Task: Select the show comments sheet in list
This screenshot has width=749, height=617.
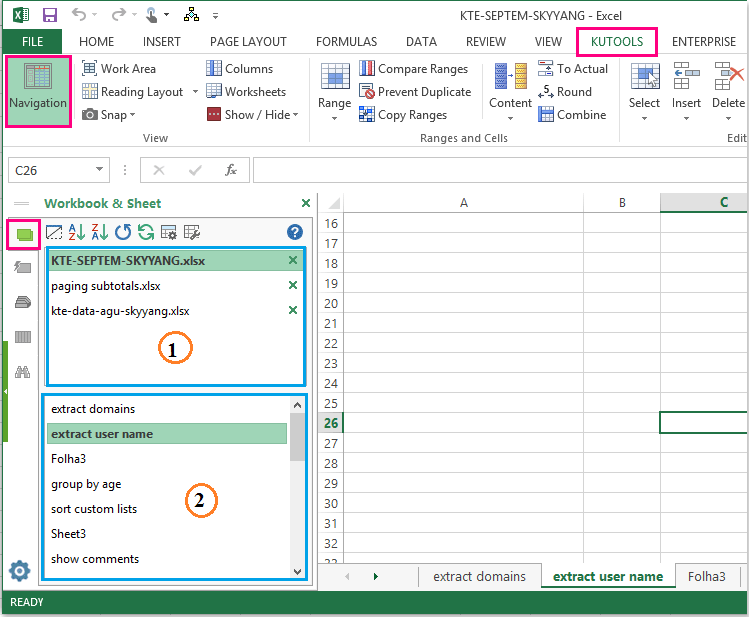Action: (x=167, y=559)
